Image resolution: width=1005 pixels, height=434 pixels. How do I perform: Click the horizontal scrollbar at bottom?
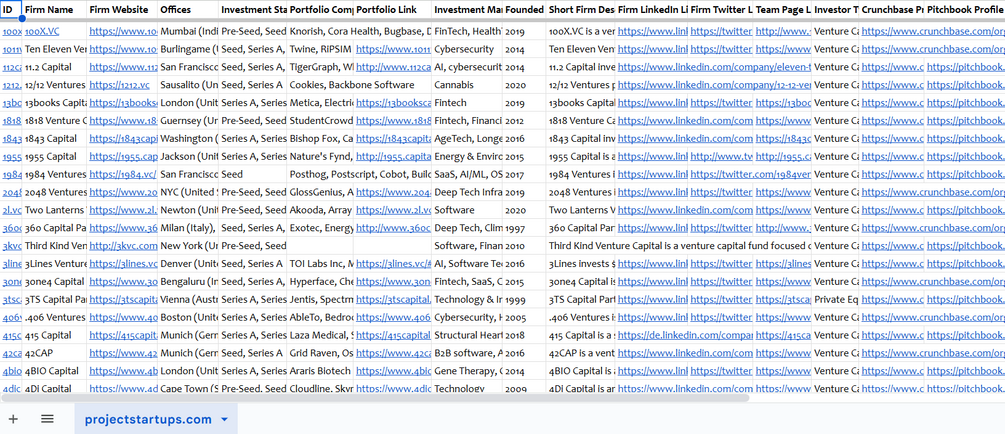[375, 397]
